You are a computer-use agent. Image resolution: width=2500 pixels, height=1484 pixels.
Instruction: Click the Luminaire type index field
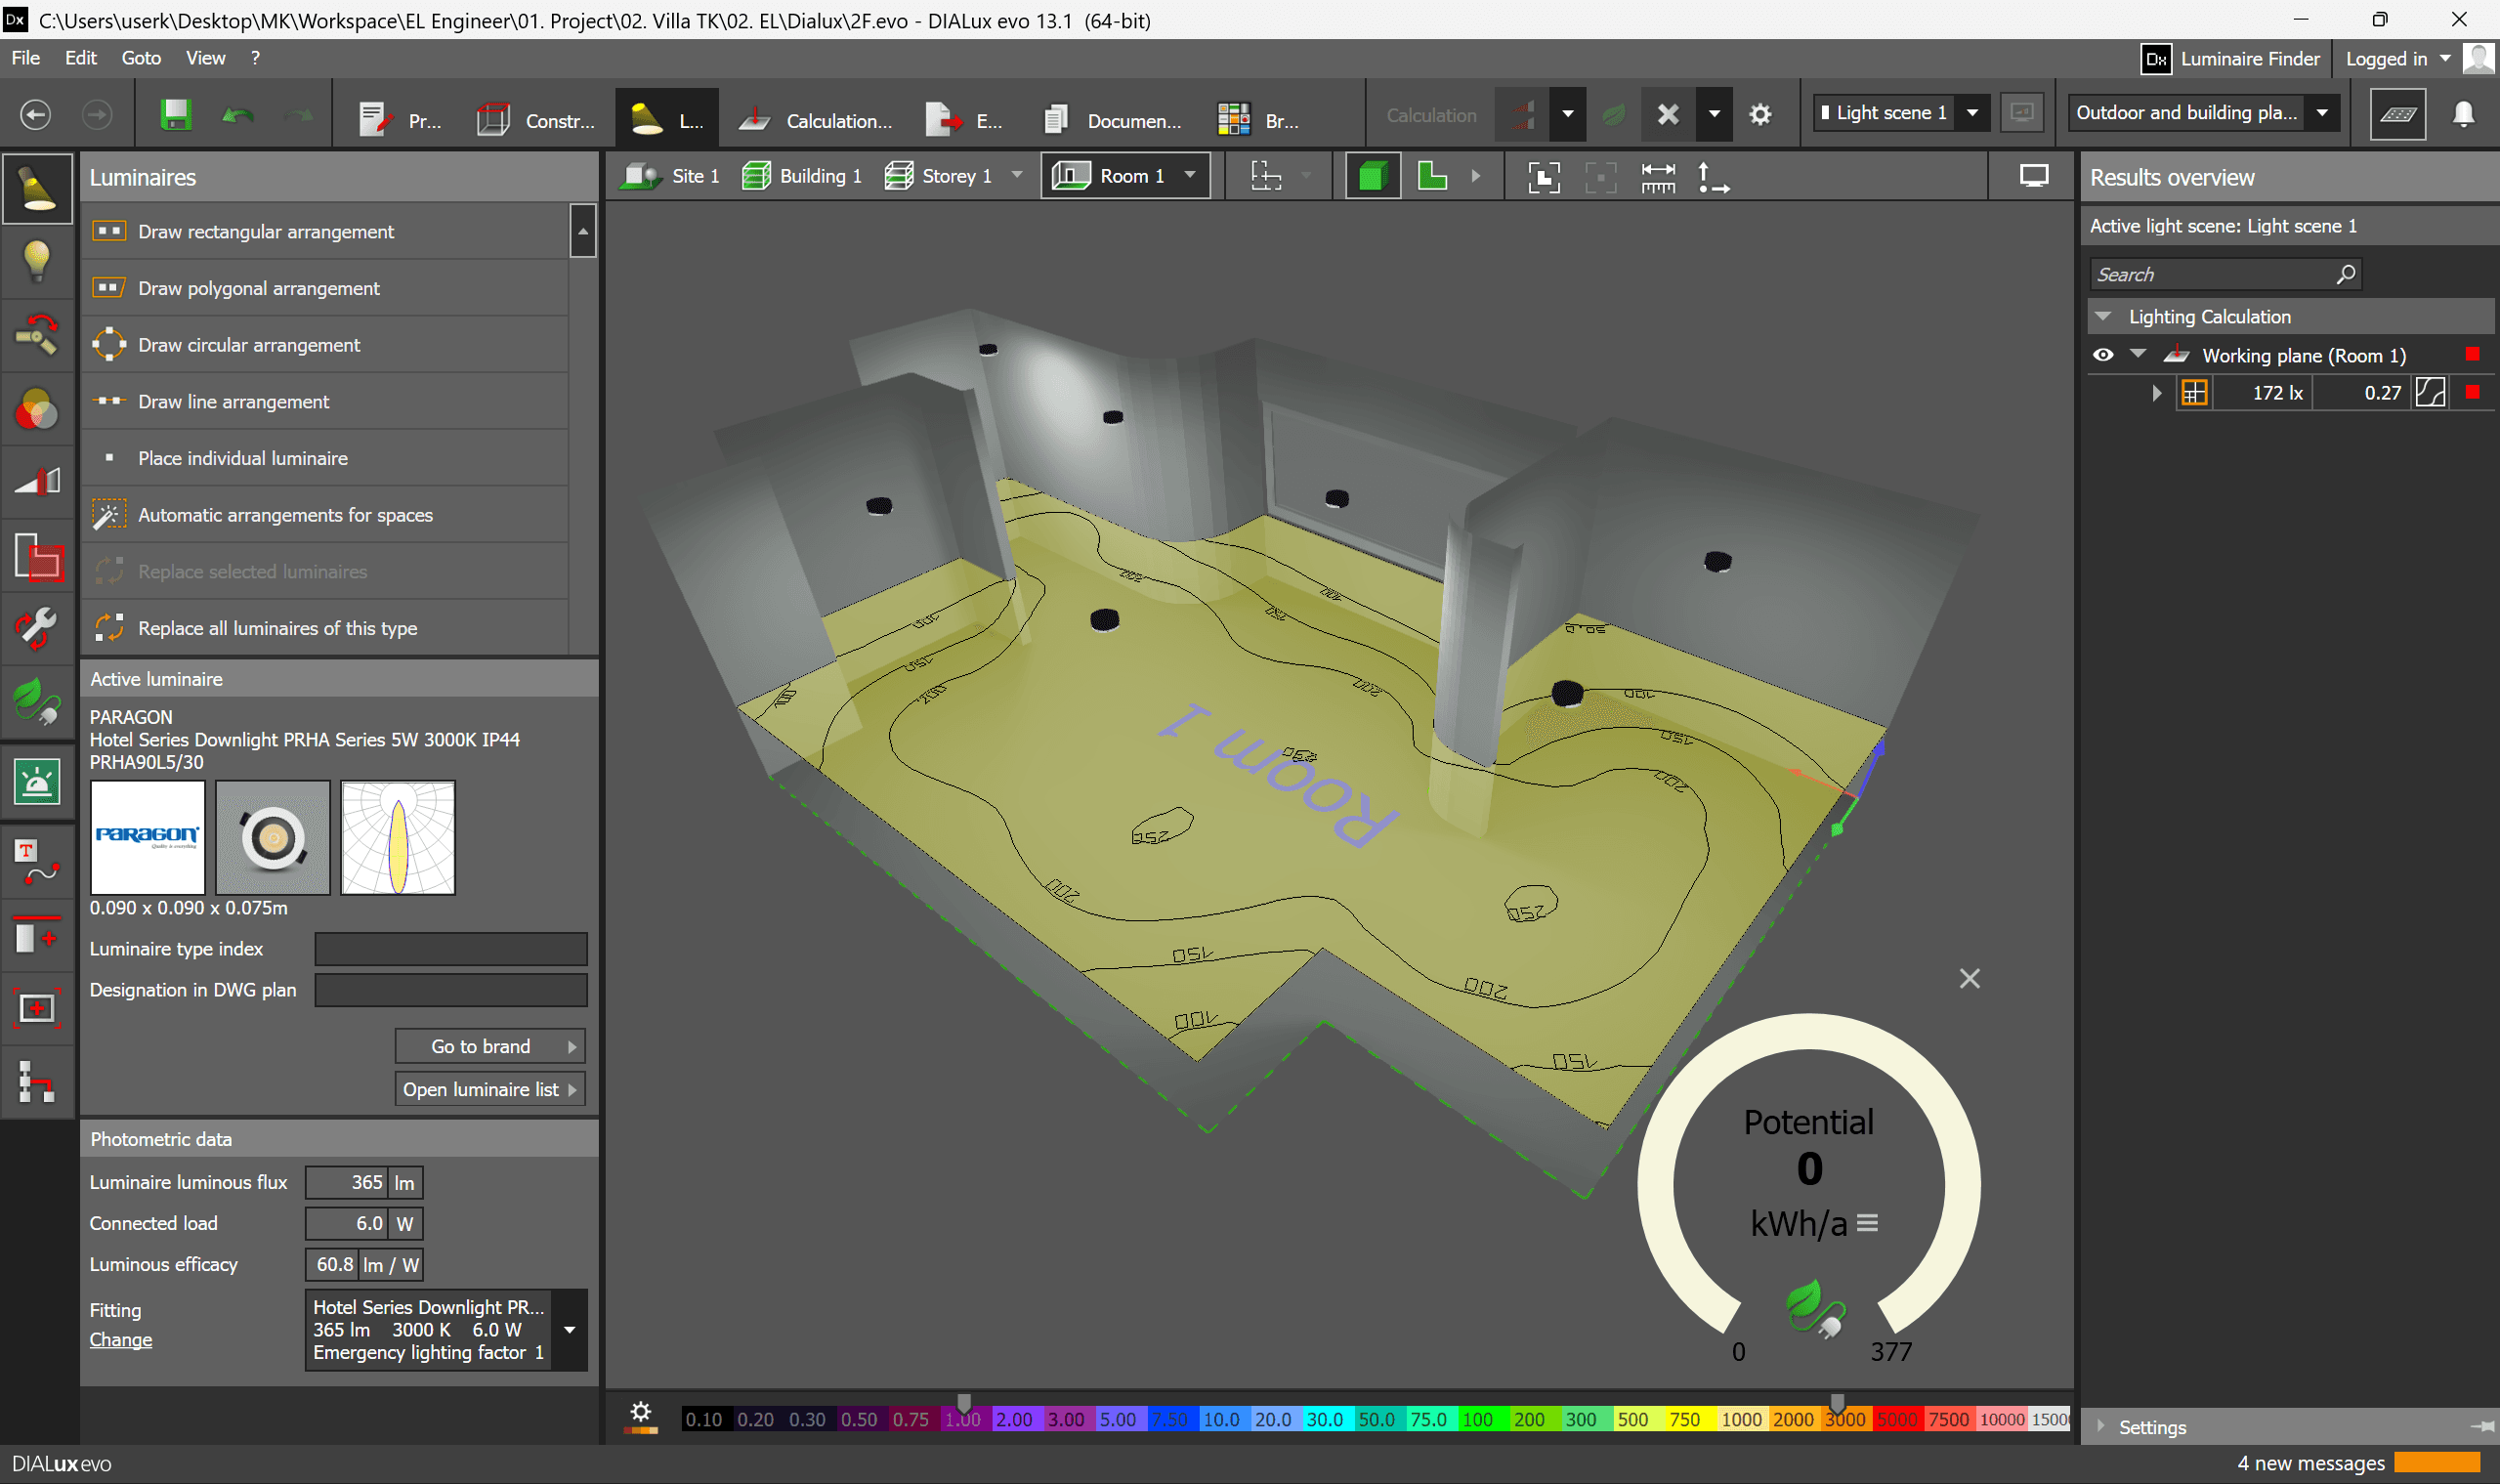tap(451, 949)
